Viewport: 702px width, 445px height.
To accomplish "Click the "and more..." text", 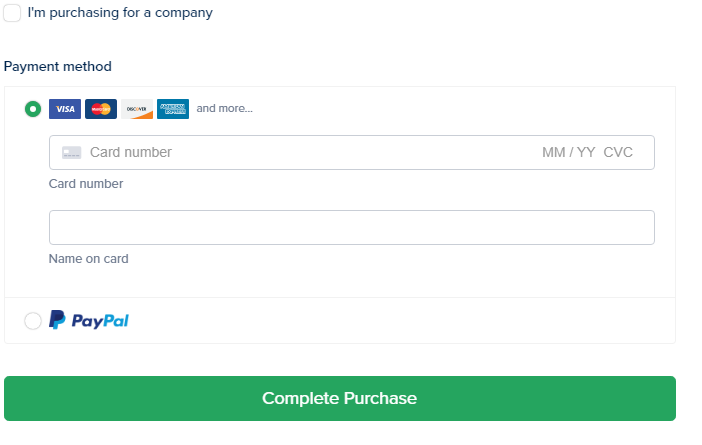I will [224, 108].
